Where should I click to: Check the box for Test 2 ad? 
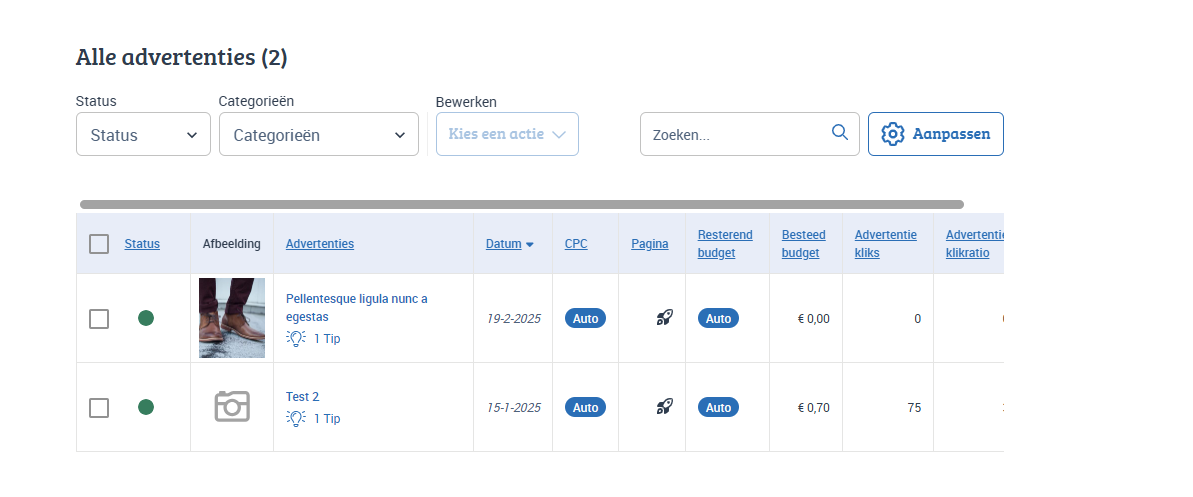99,408
